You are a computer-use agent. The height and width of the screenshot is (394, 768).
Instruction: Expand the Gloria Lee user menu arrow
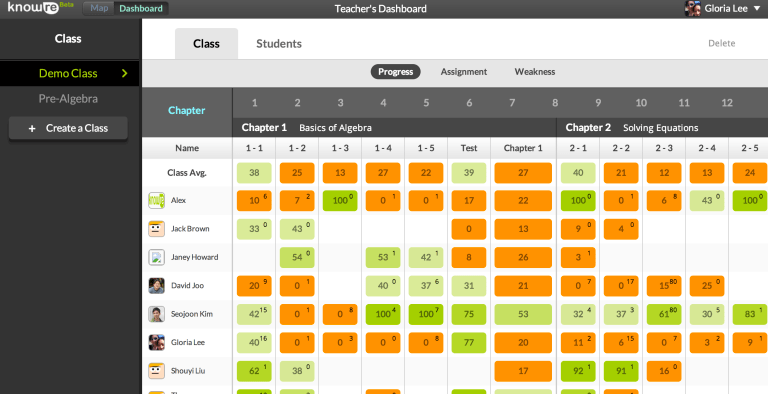pyautogui.click(x=757, y=9)
